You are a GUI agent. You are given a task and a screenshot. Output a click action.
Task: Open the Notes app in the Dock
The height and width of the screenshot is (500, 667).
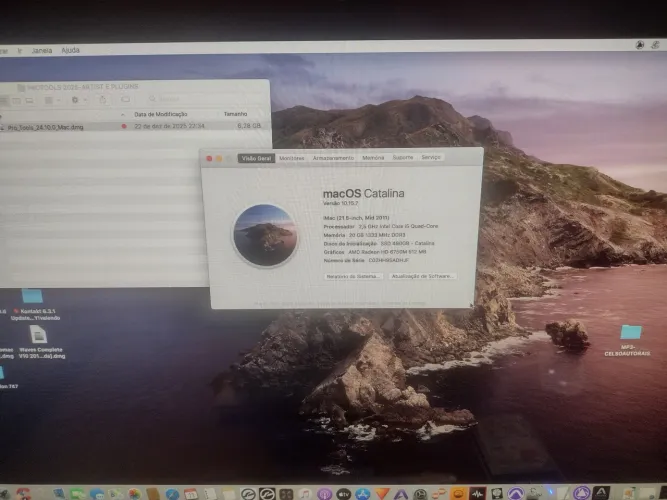[228, 494]
